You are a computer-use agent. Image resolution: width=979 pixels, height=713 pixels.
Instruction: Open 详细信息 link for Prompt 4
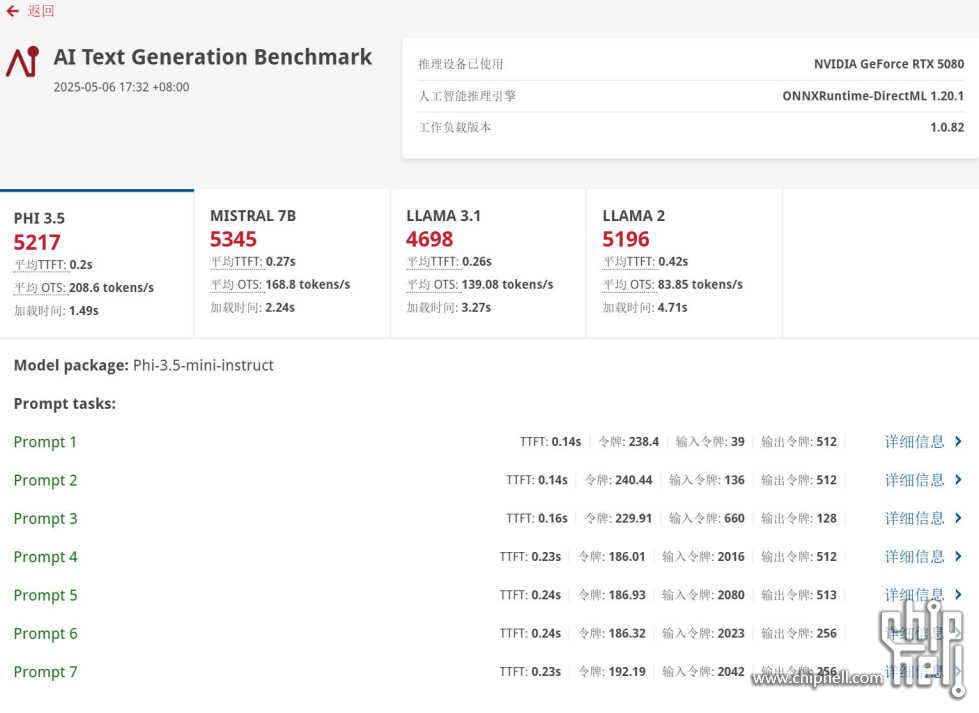(x=914, y=557)
